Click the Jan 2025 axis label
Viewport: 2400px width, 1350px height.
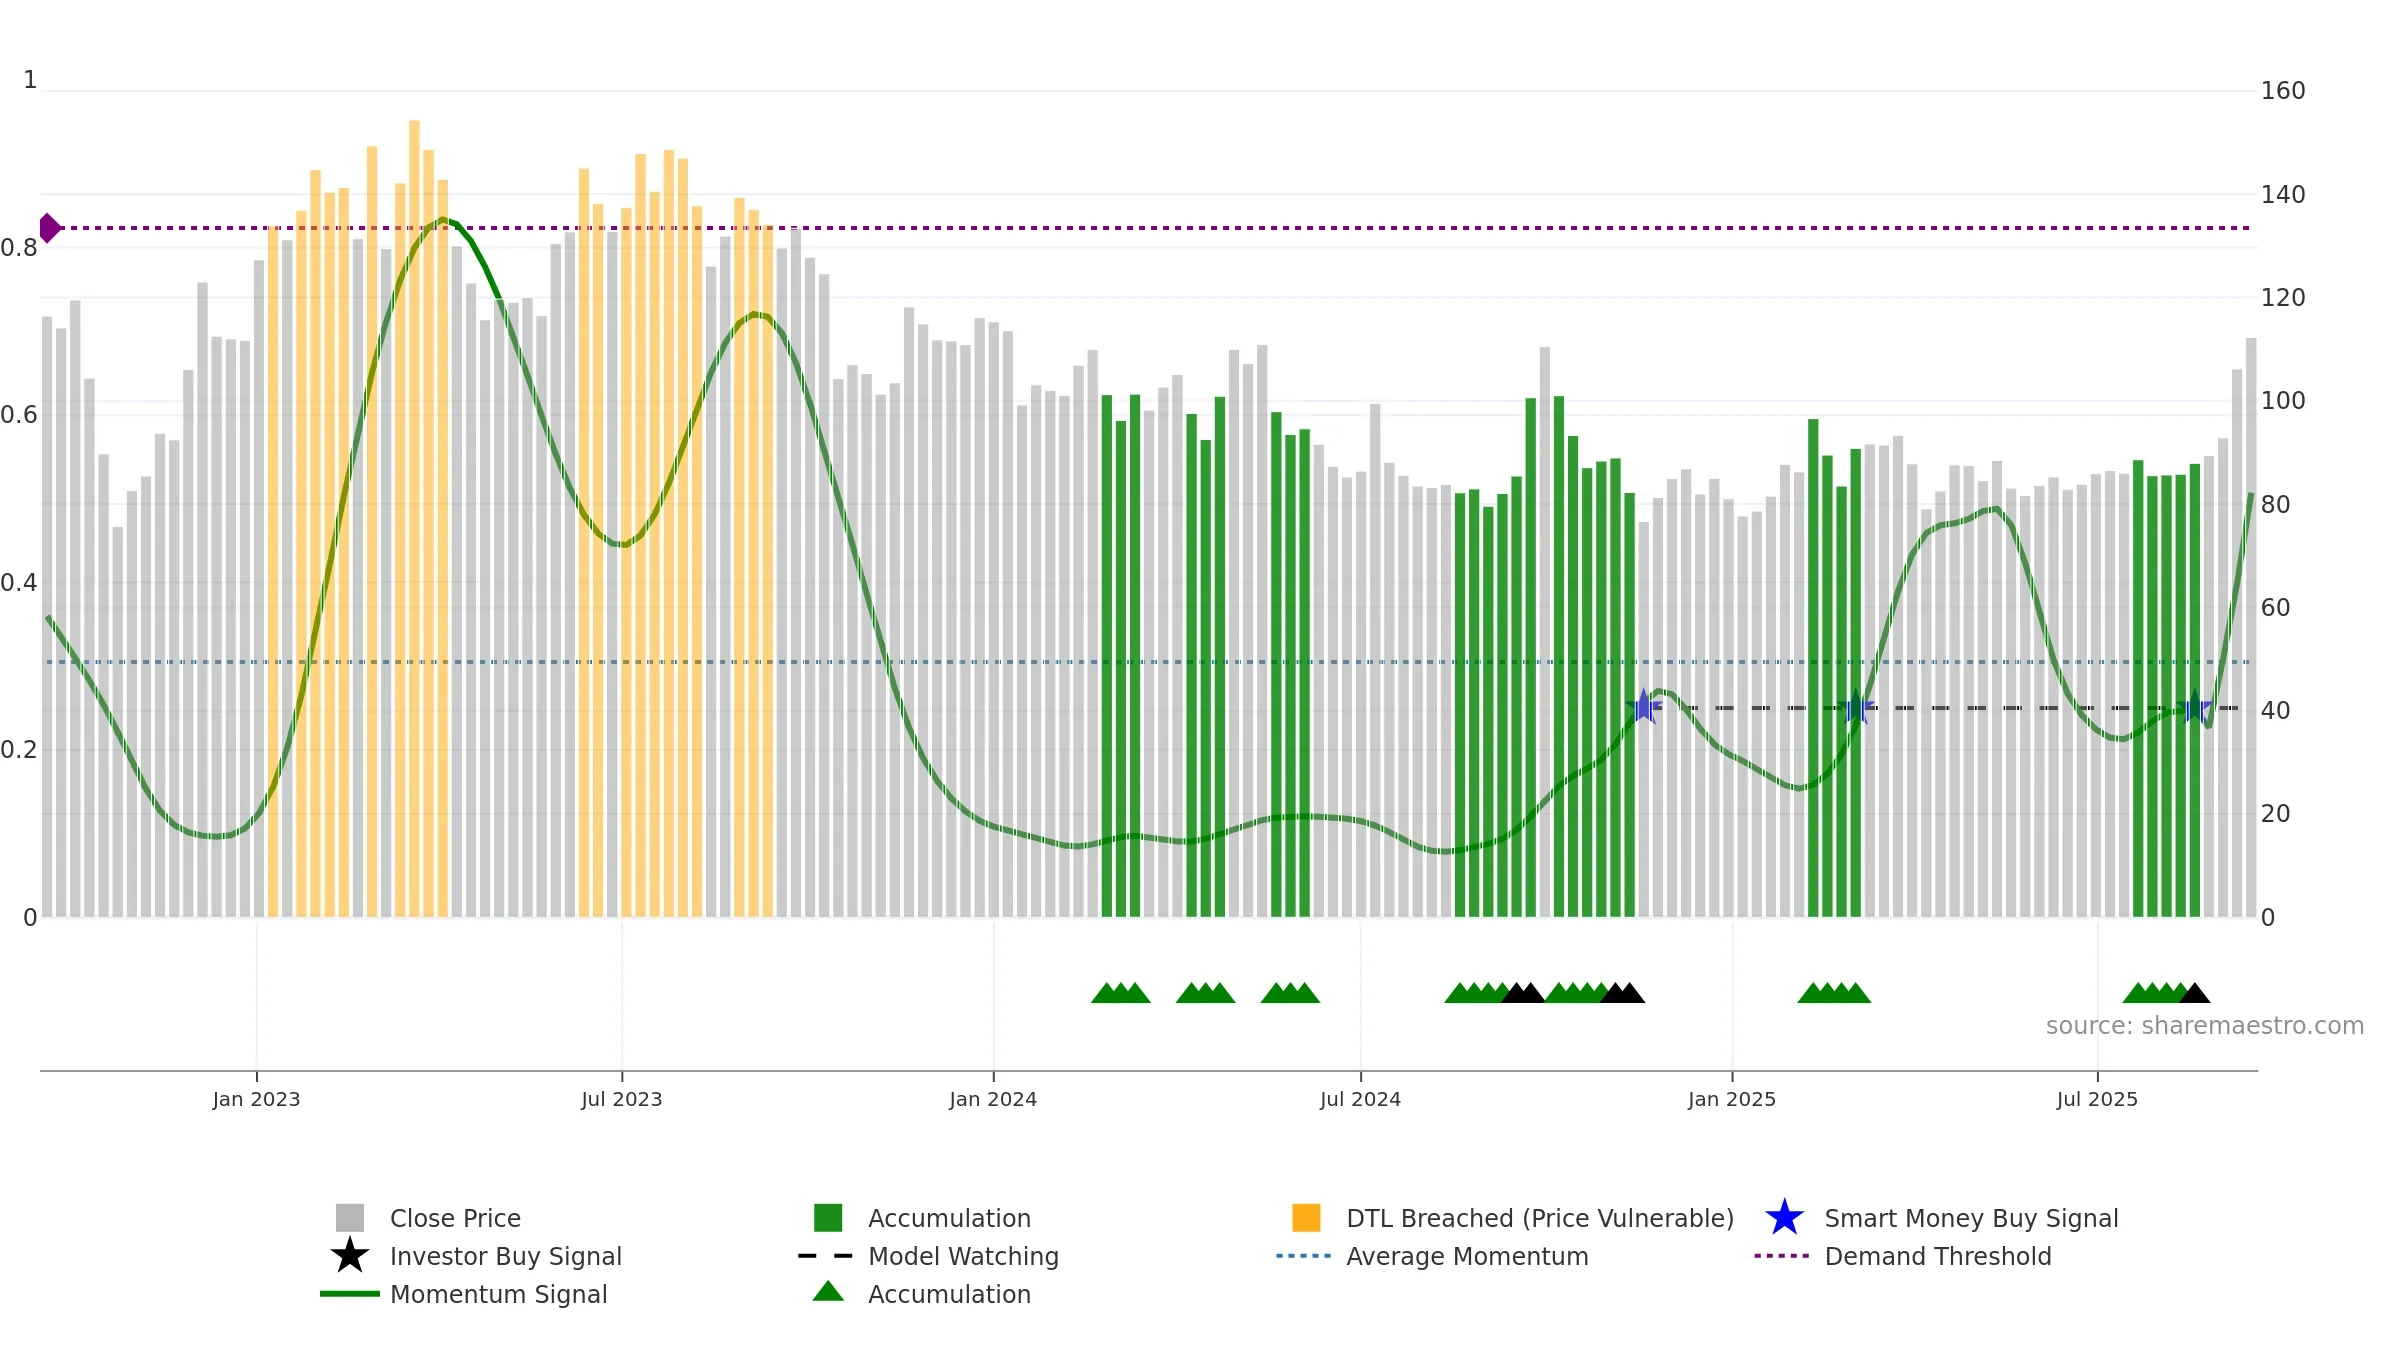tap(1732, 1099)
